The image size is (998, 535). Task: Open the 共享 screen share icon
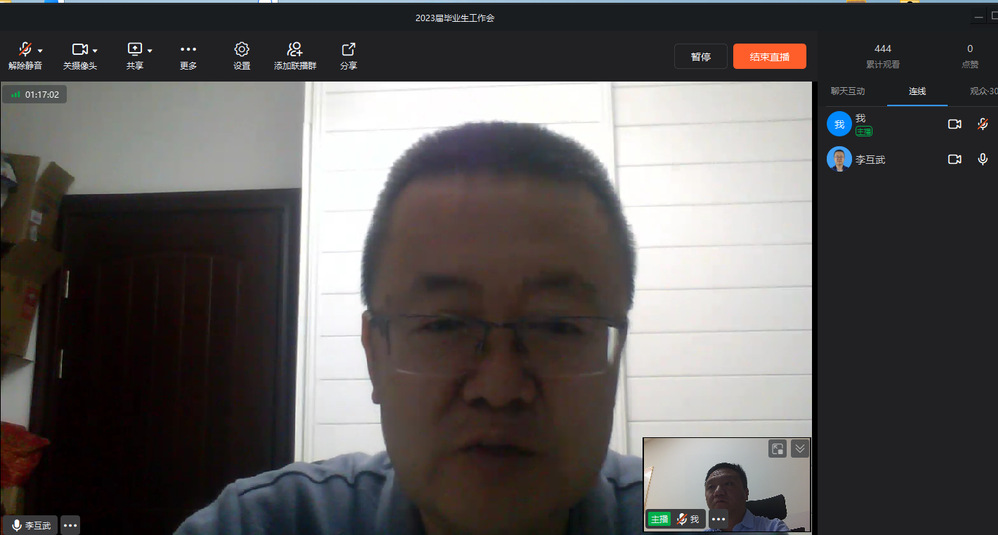tap(135, 50)
